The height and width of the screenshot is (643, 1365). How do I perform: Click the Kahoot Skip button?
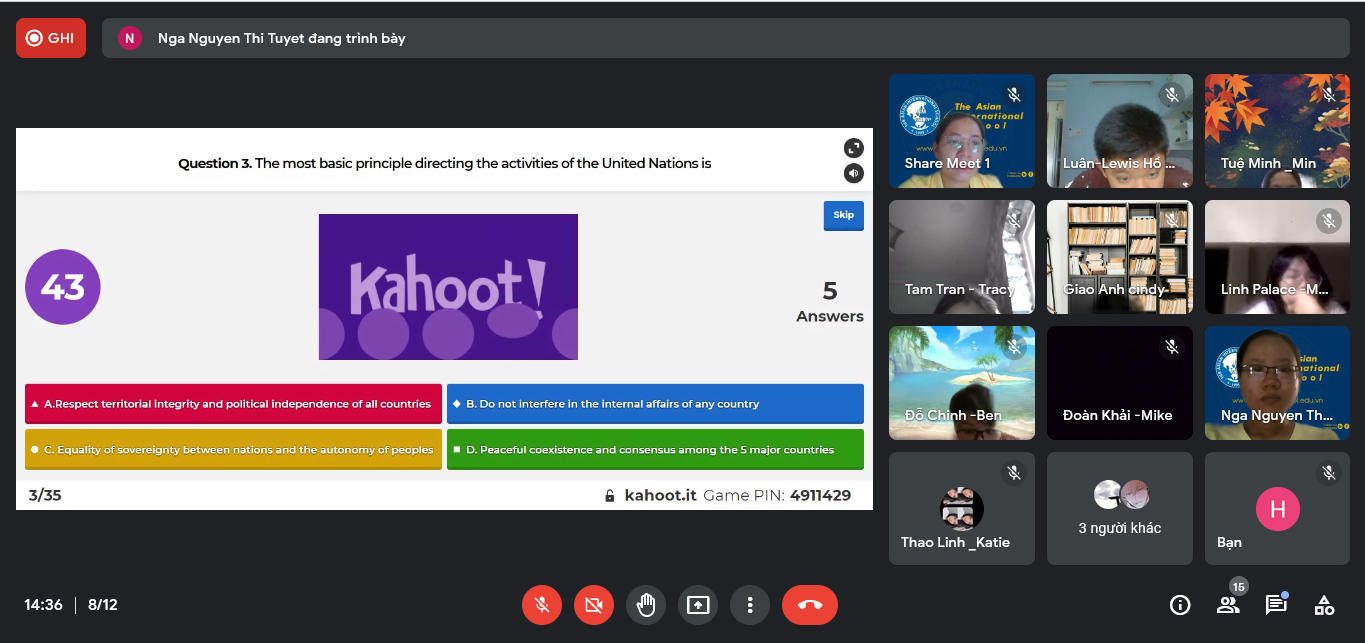tap(844, 215)
